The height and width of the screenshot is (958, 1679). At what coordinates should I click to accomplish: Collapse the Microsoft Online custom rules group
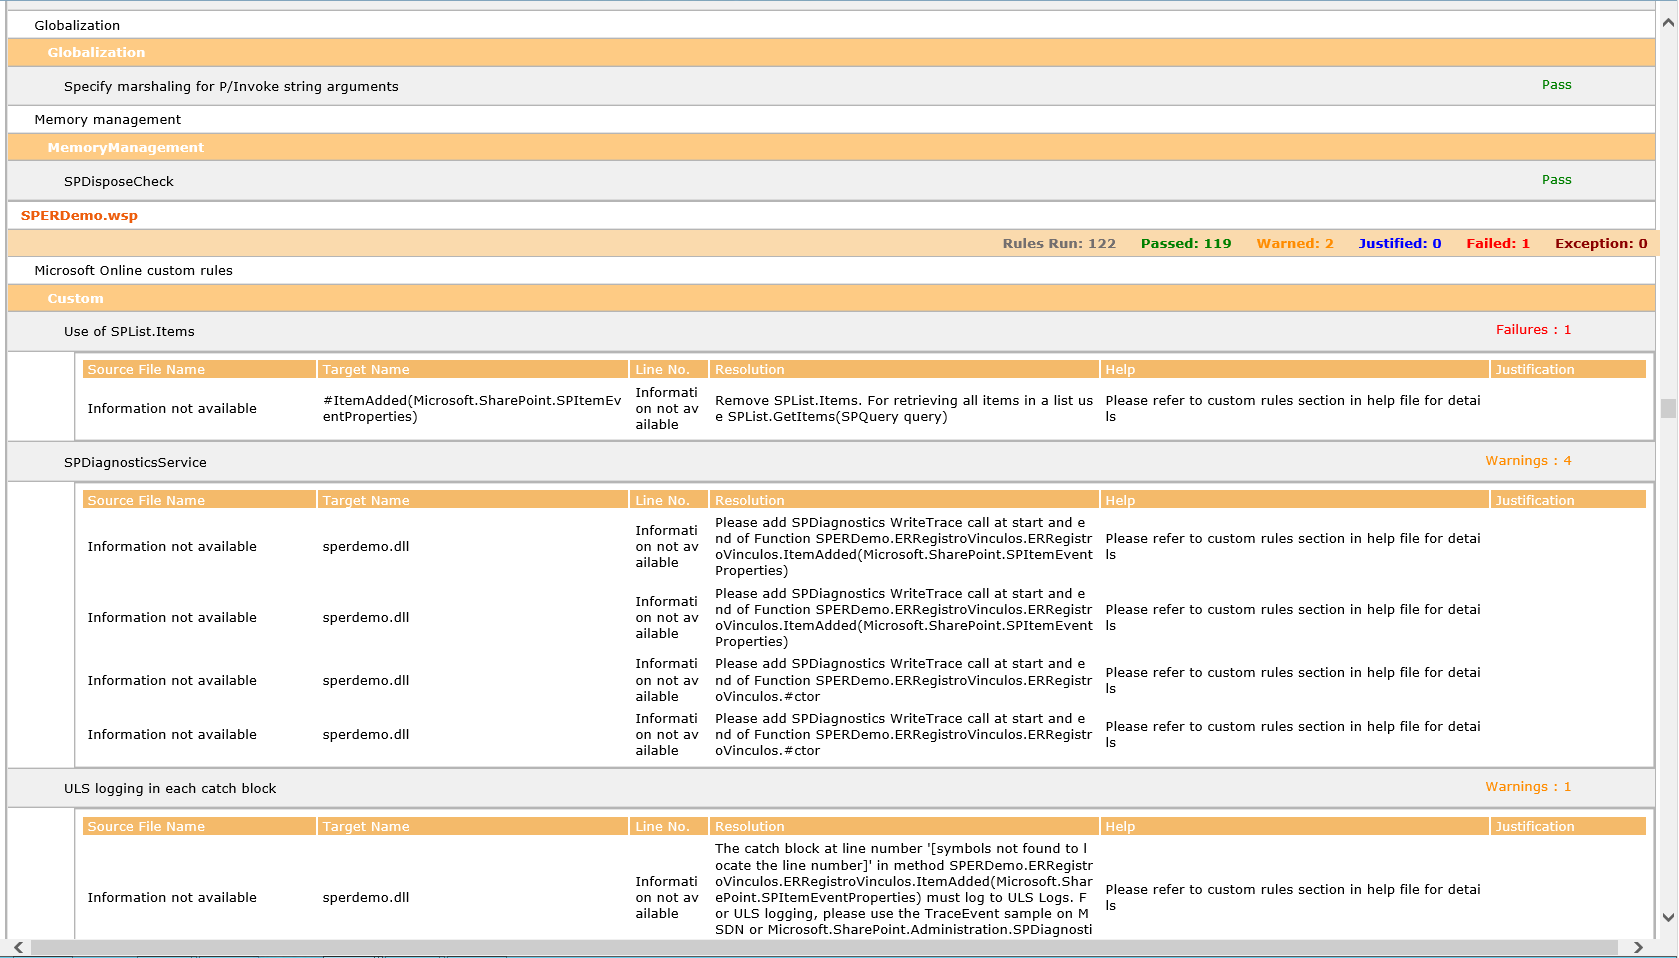[x=133, y=270]
